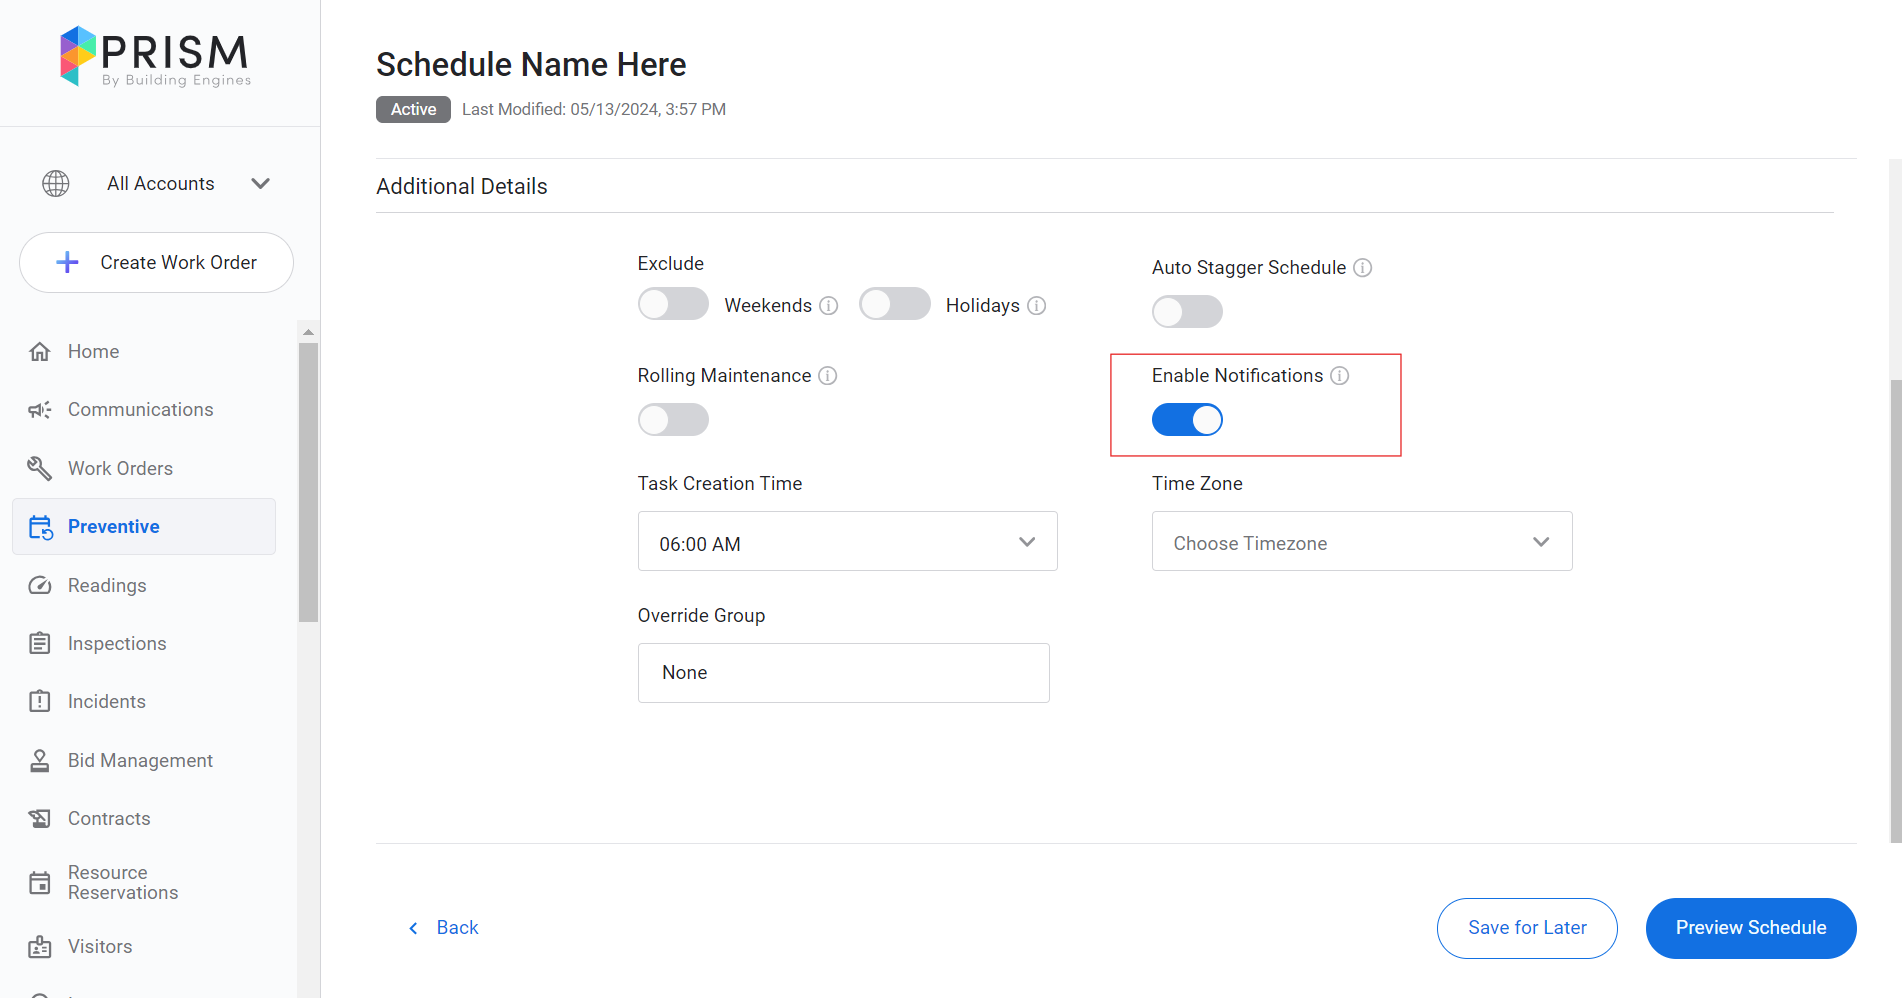Image resolution: width=1902 pixels, height=998 pixels.
Task: Click the sidebar vertical scrollbar thumb
Action: (308, 482)
